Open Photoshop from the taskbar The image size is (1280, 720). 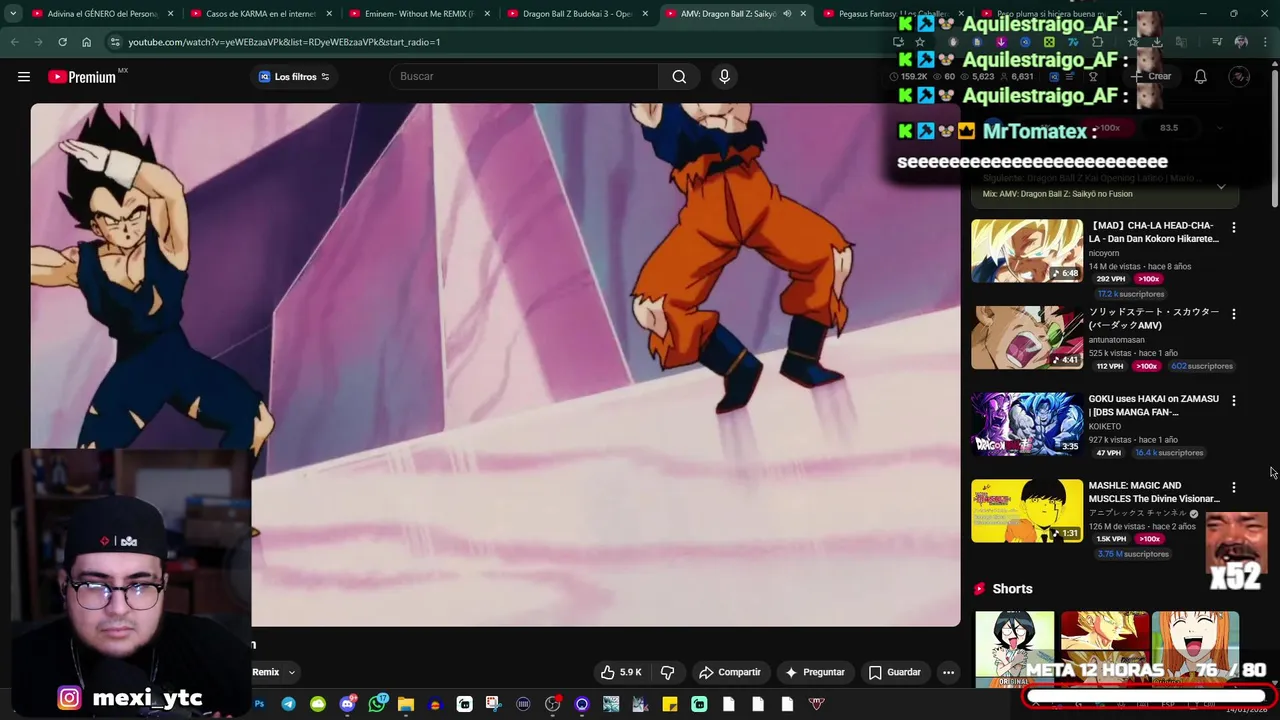click(259, 704)
